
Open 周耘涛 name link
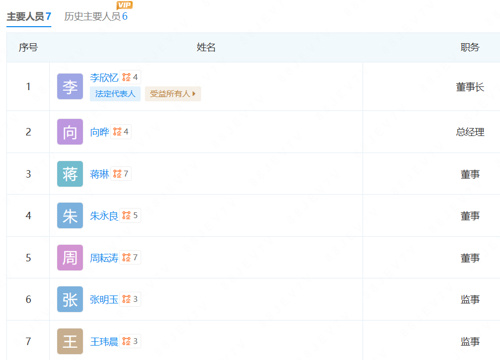[x=104, y=258]
